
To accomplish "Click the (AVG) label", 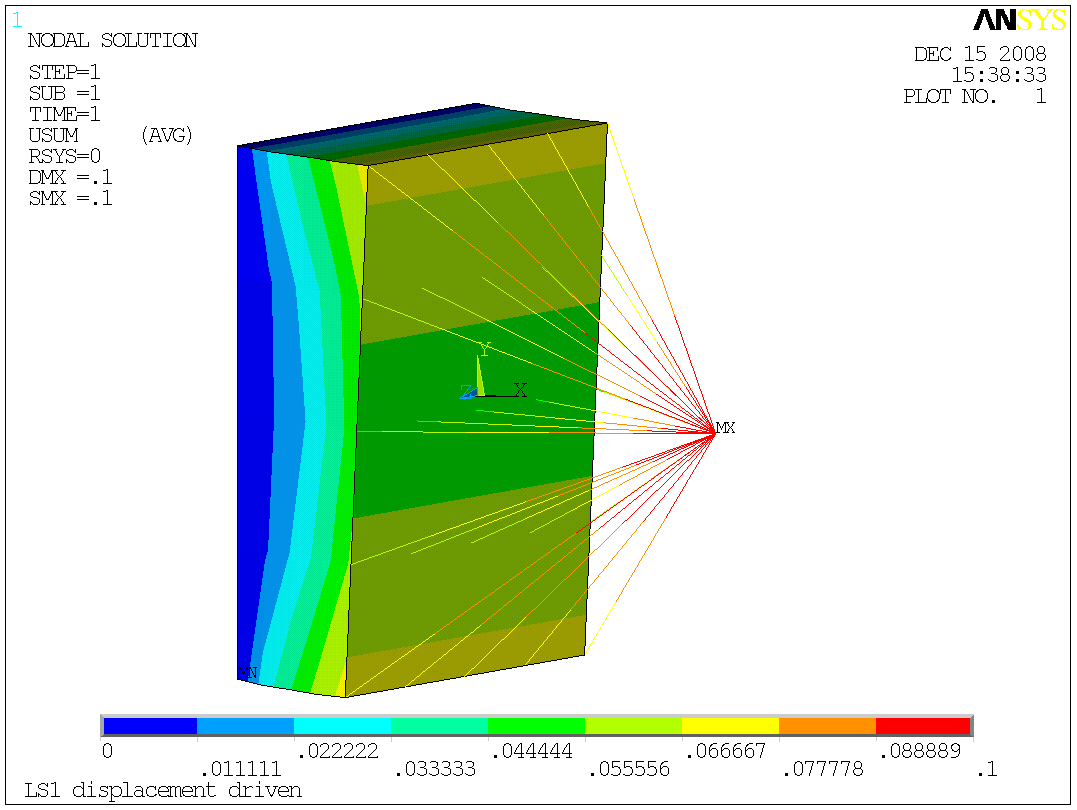I will 166,135.
